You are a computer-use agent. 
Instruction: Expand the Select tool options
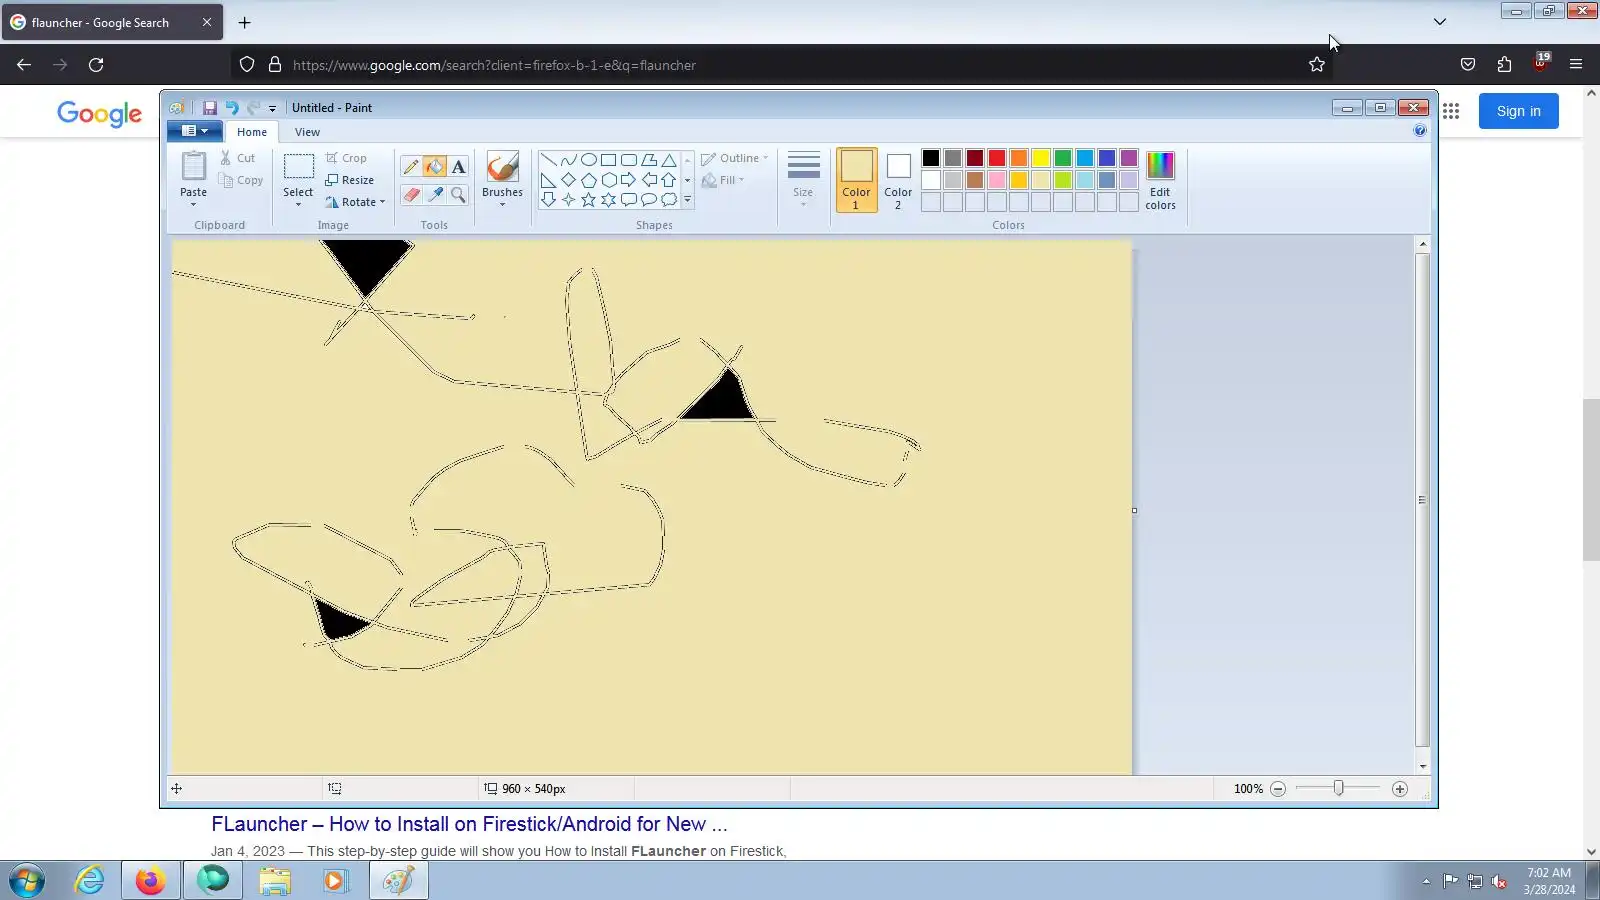click(298, 205)
